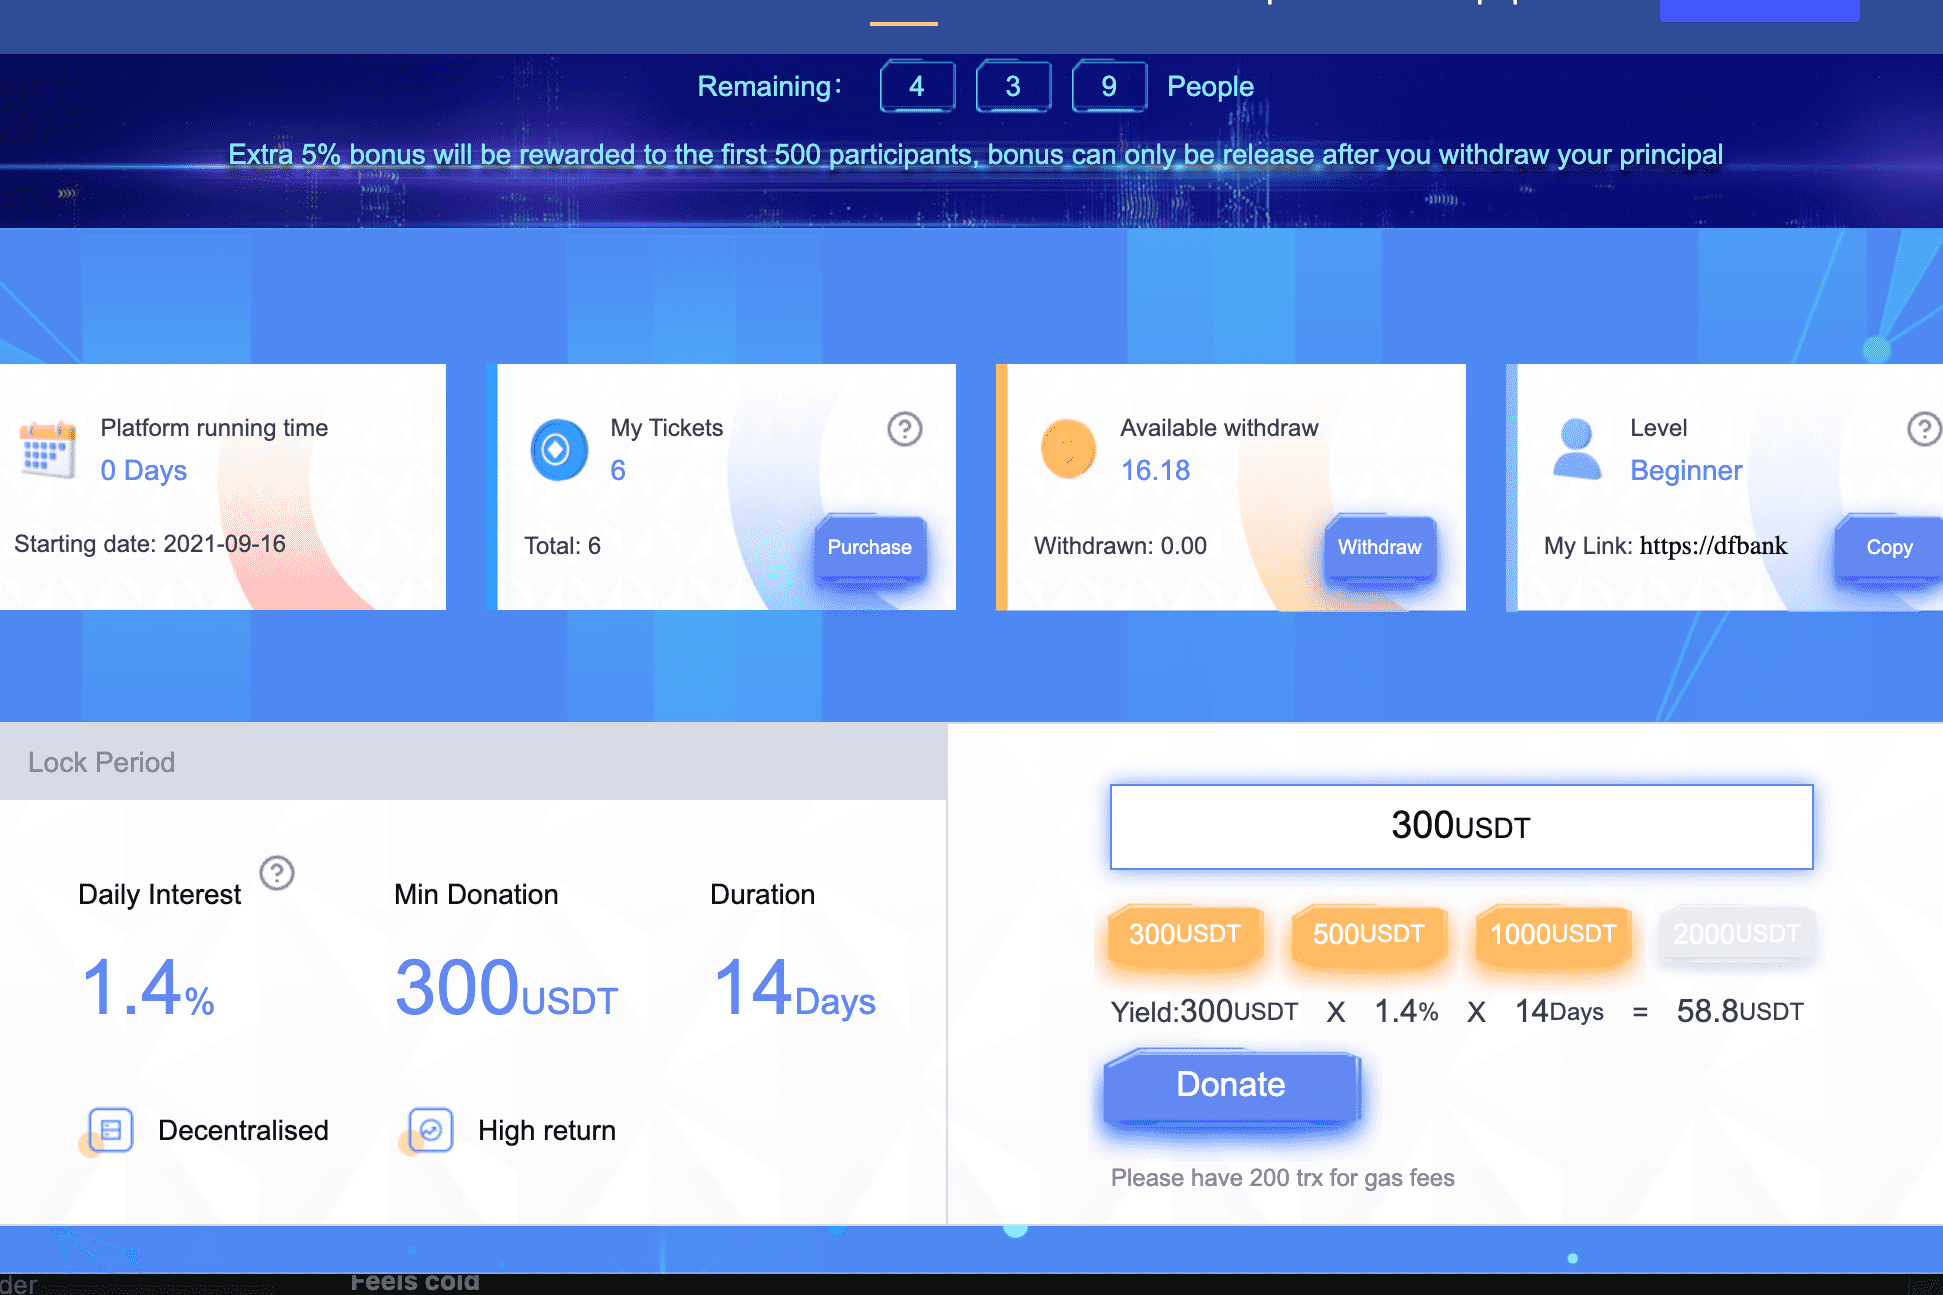Copy the referral link with the Copy button
This screenshot has height=1295, width=1943.
1888,548
